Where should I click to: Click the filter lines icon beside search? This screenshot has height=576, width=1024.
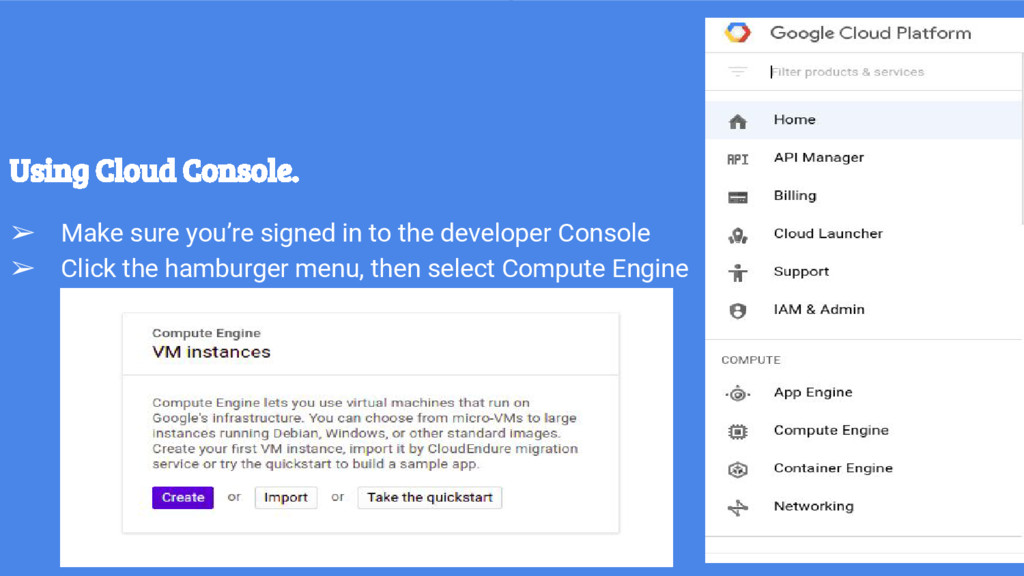pos(737,72)
